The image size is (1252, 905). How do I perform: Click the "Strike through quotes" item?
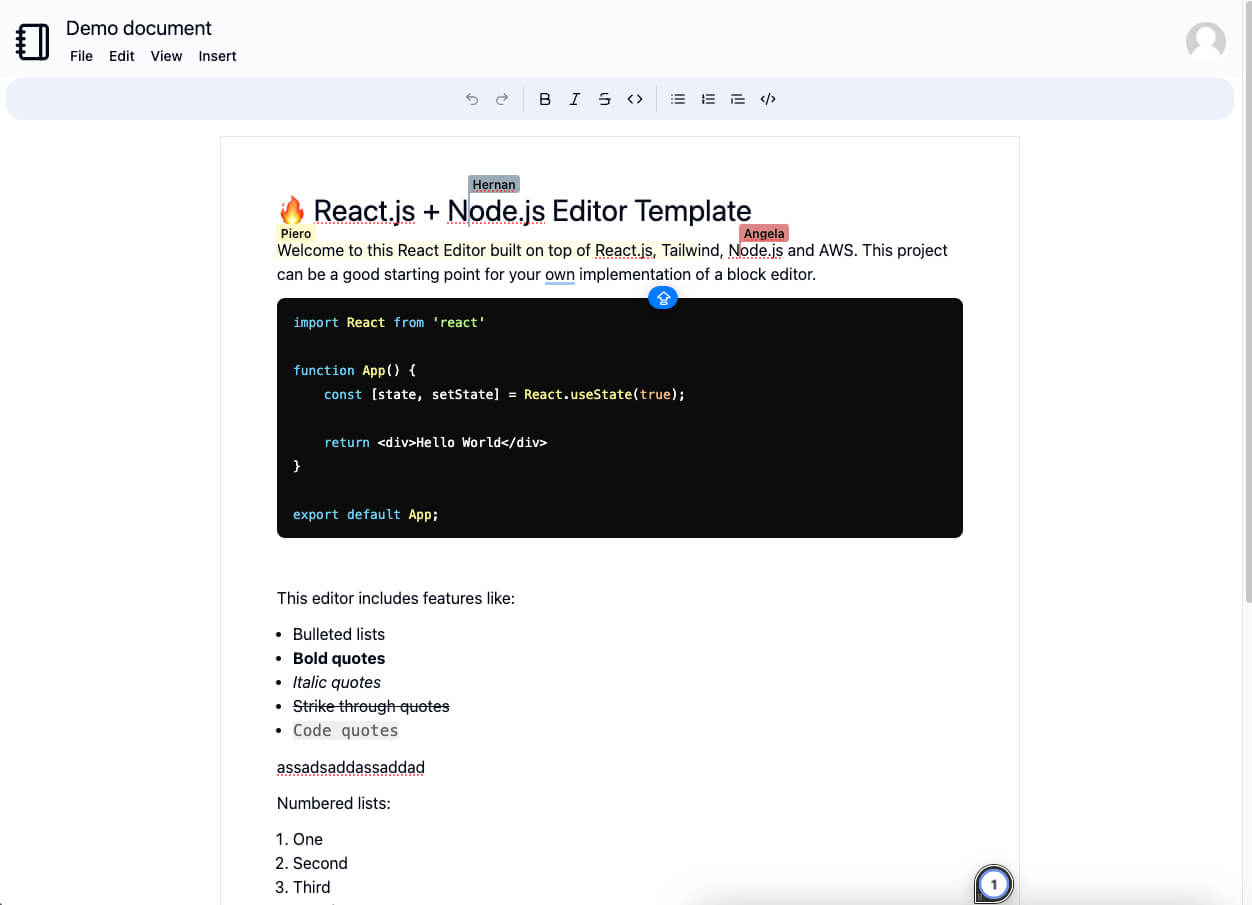click(x=371, y=706)
